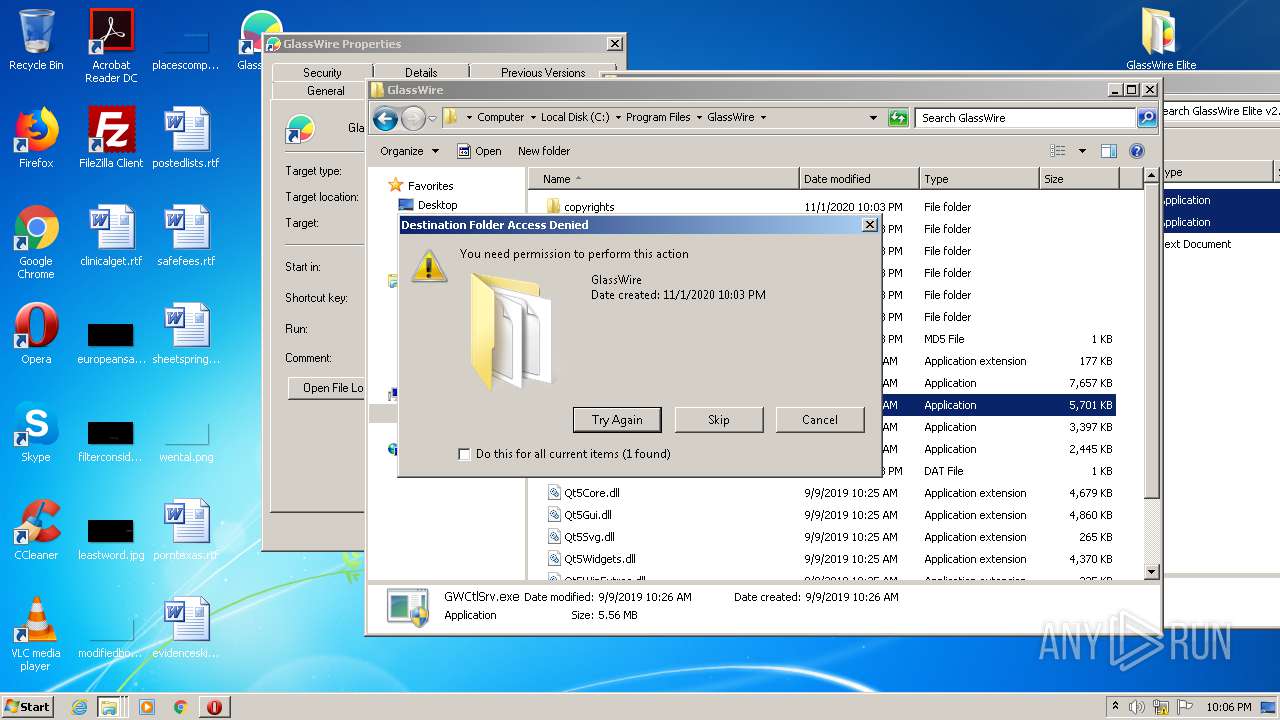
Task: Open address bar history dropdown
Action: click(x=873, y=118)
